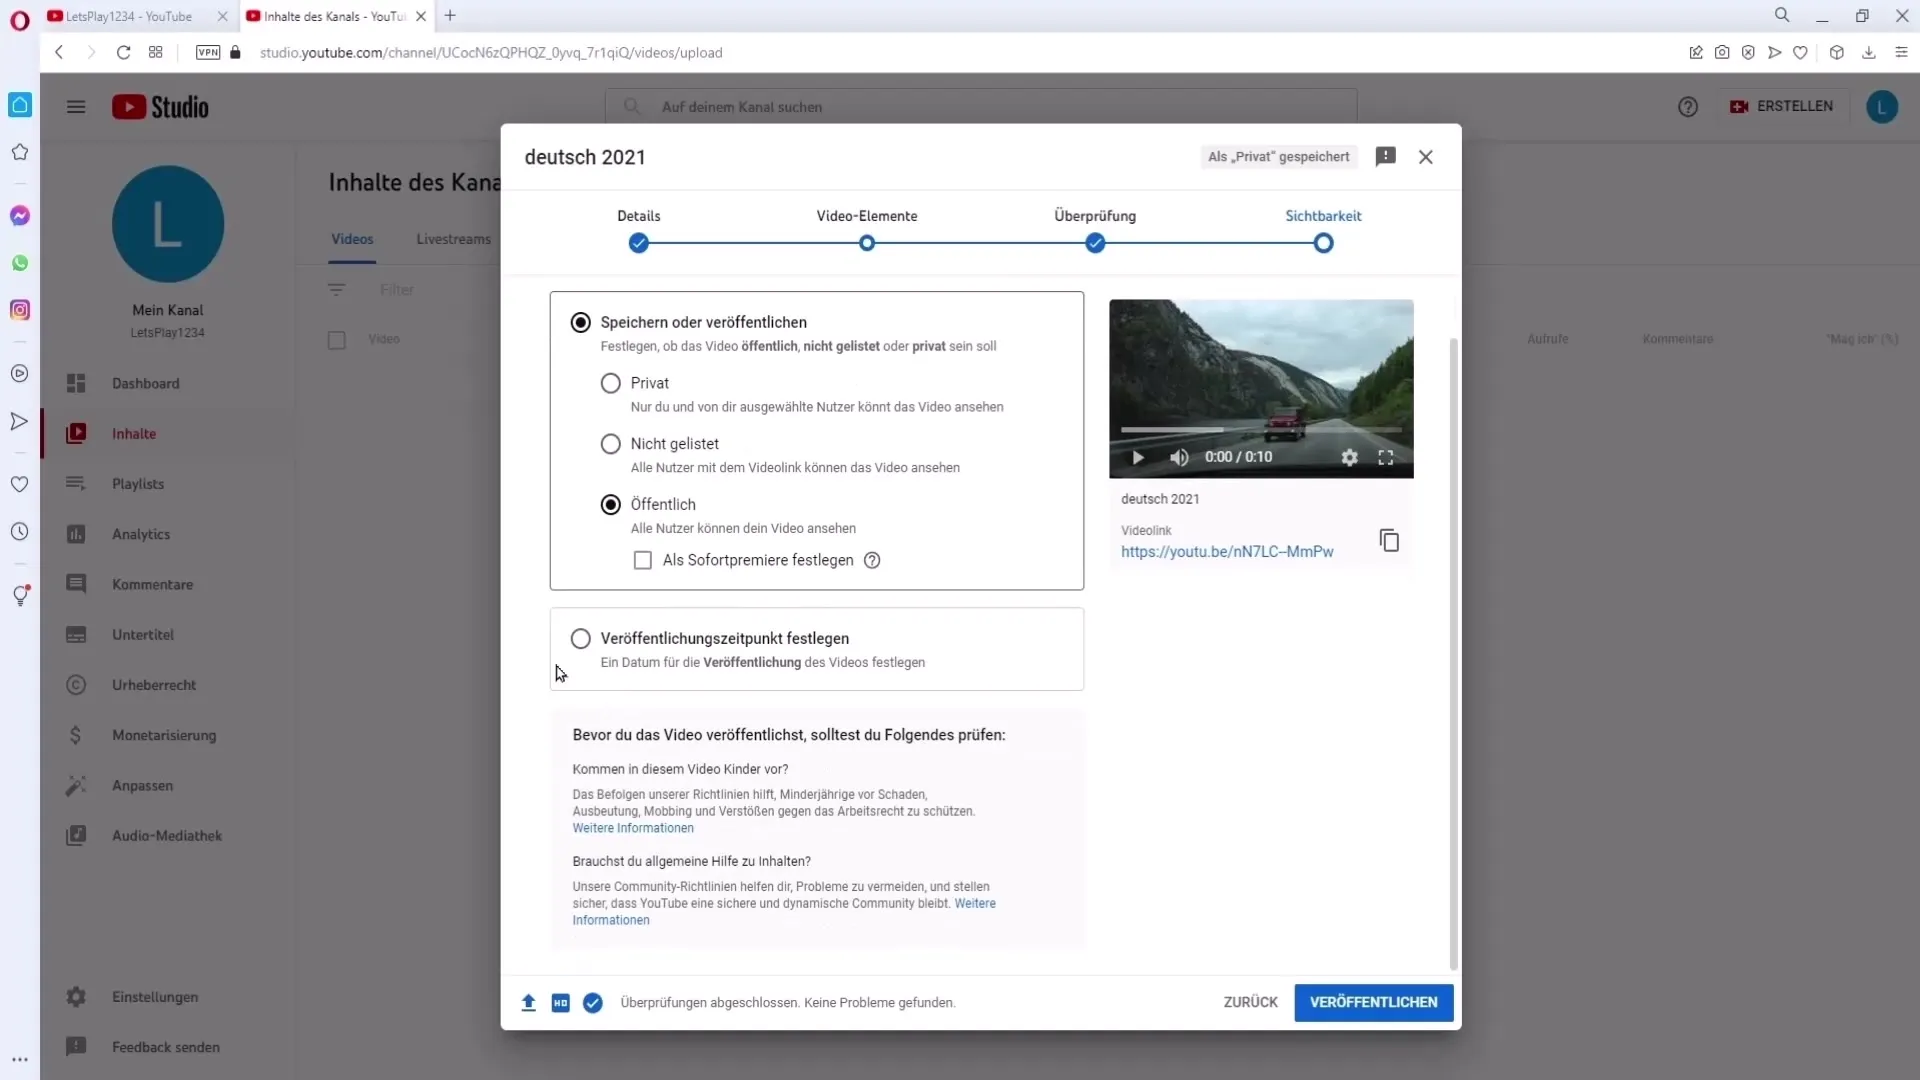This screenshot has width=1920, height=1080.
Task: Enable Als Sofortpremiere festlegen checkbox
Action: 642,559
